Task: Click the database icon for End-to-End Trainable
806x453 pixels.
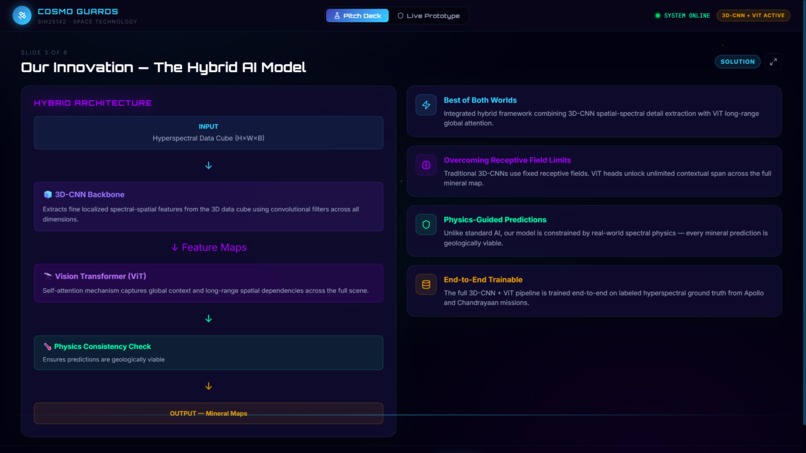Action: click(x=426, y=284)
